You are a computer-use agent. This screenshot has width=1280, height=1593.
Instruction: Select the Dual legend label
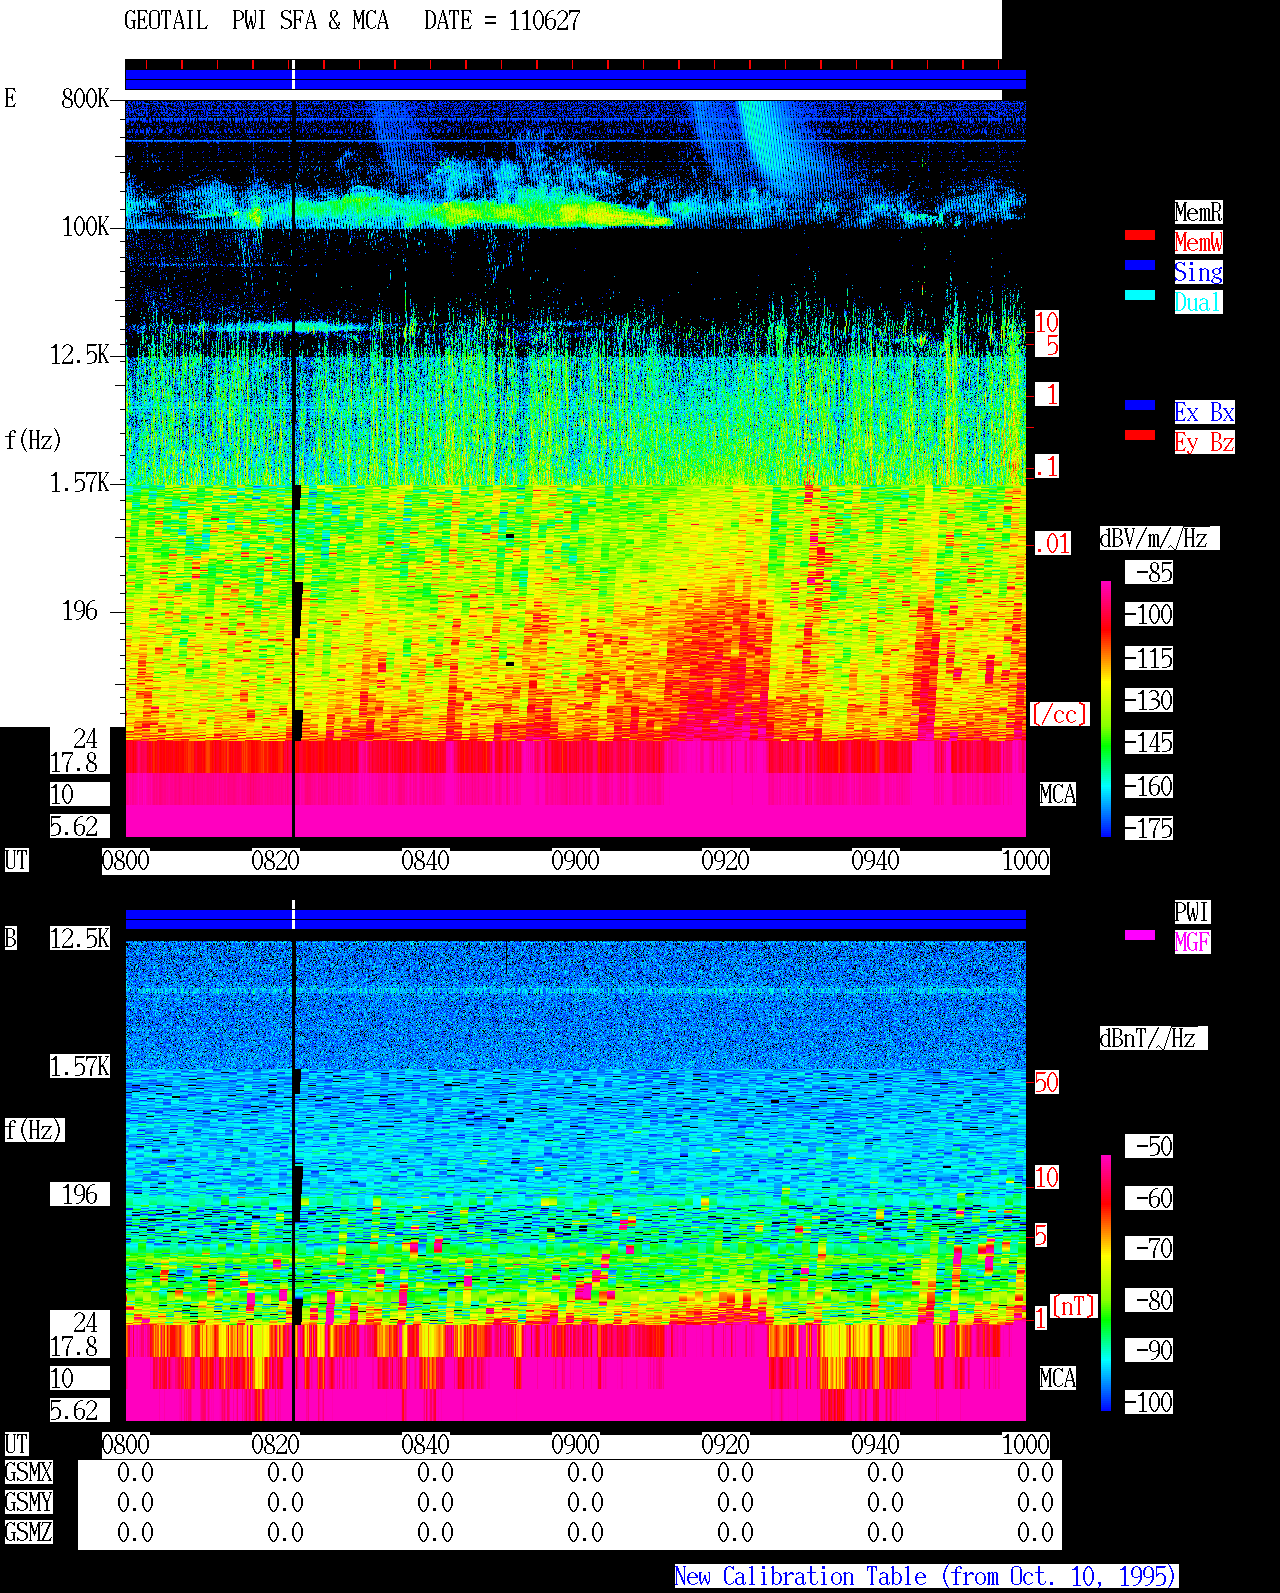coord(1198,302)
